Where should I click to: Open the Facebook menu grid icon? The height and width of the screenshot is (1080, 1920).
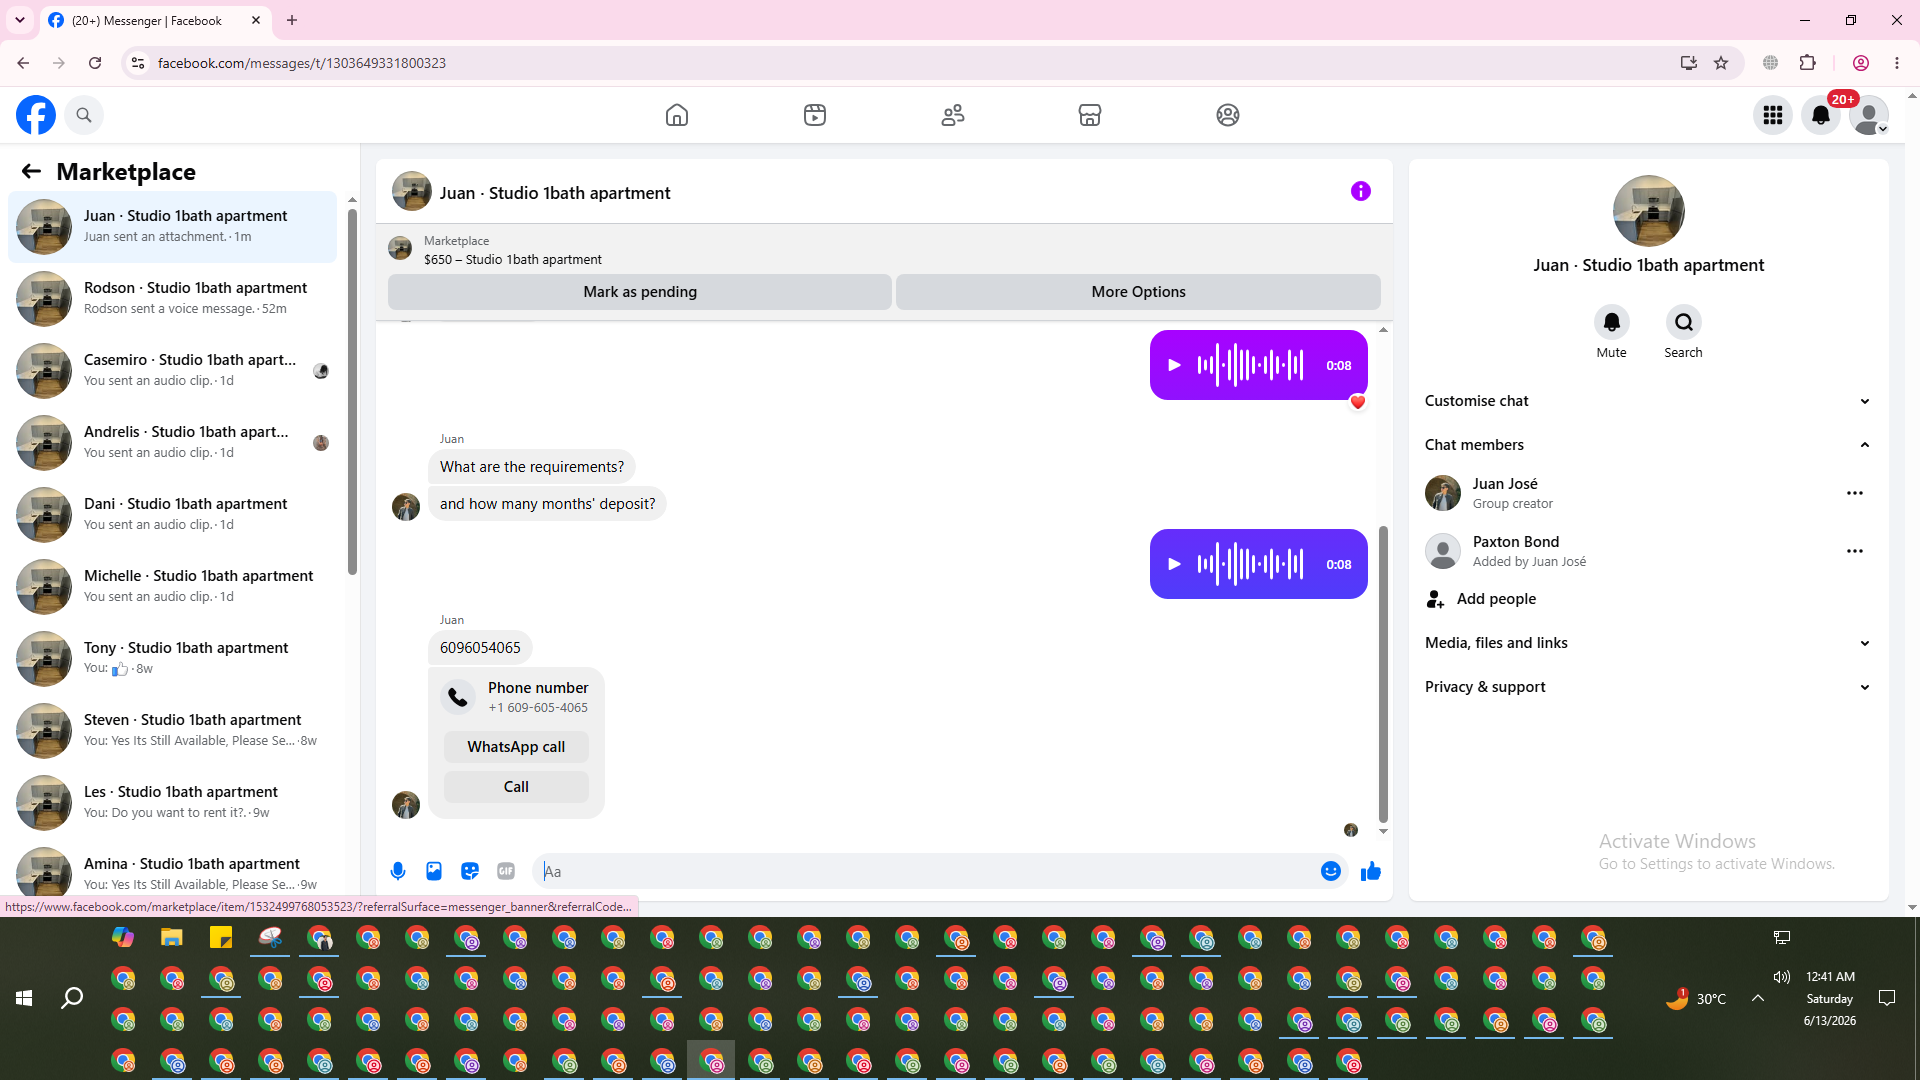pos(1773,115)
